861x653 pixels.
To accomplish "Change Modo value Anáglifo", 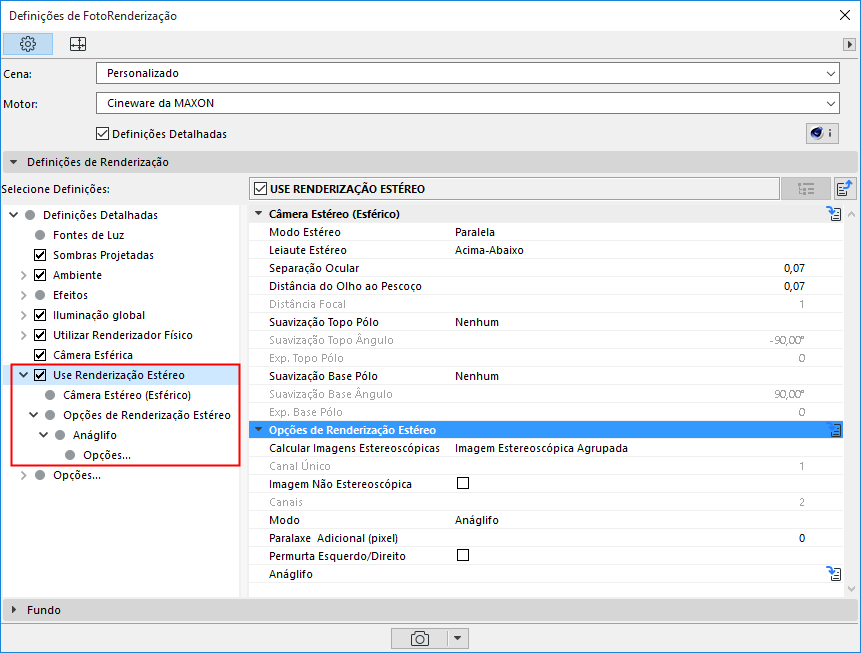I will 477,520.
